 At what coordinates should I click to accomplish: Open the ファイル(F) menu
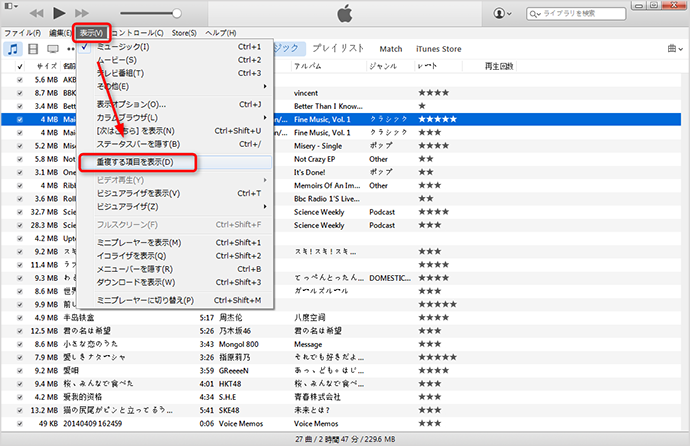pos(22,33)
